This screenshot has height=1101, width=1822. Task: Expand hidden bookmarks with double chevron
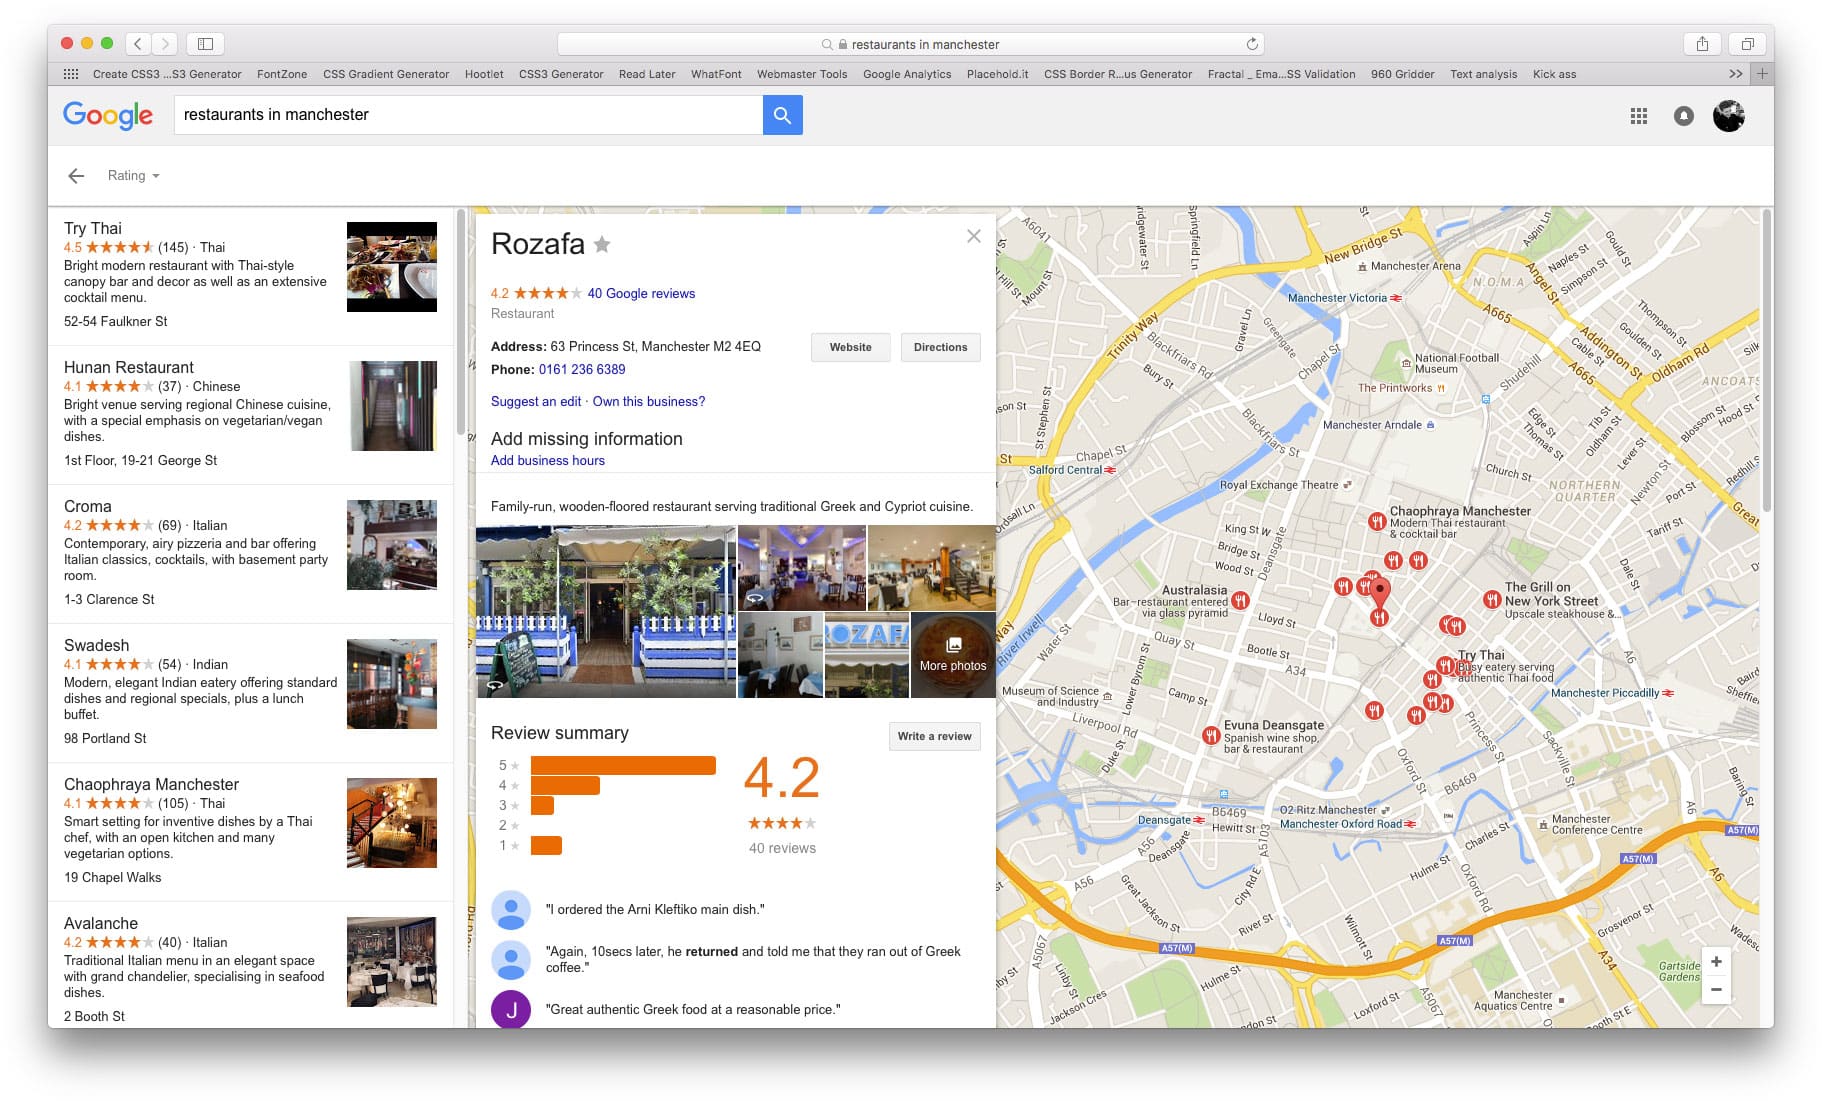point(1735,74)
